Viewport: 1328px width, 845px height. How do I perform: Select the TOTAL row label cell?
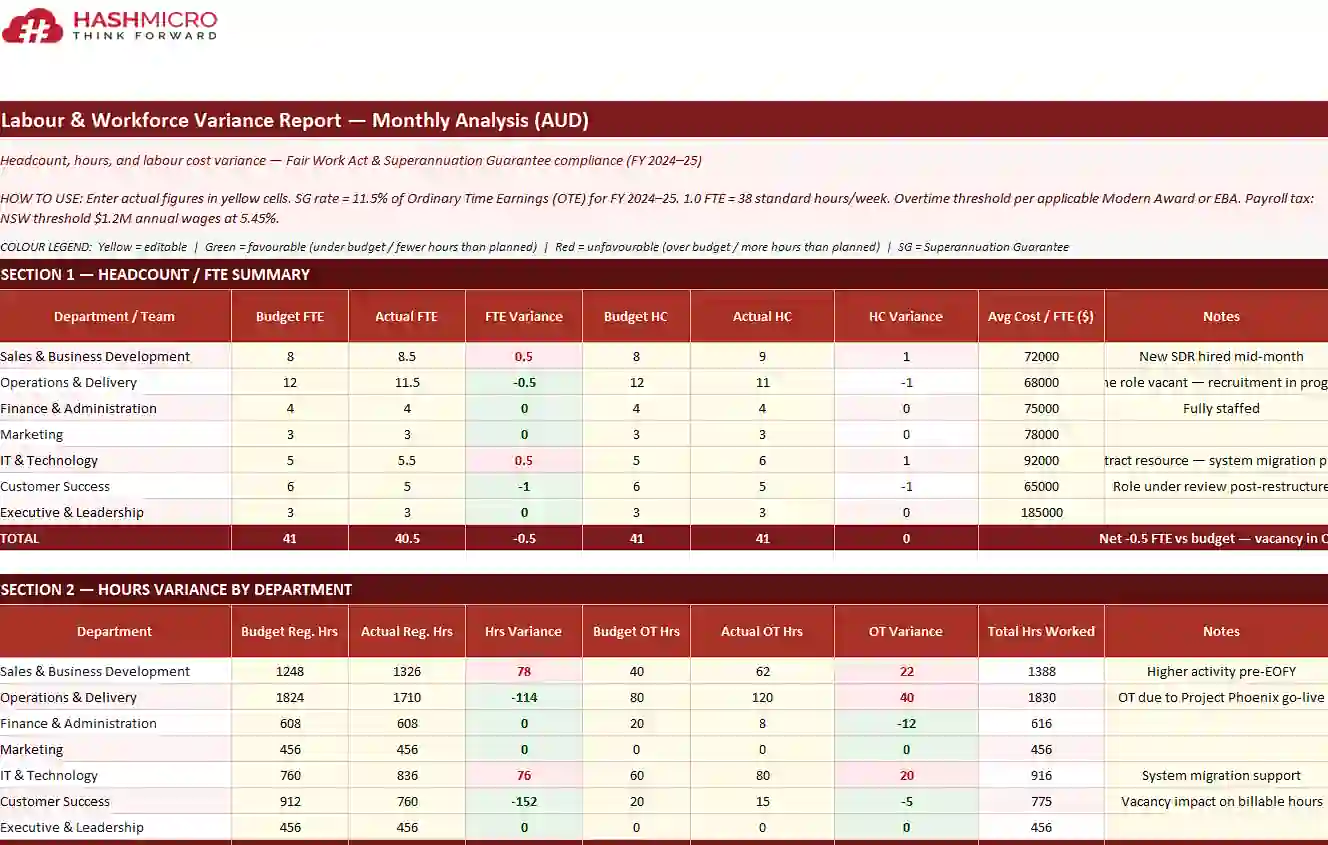pyautogui.click(x=115, y=539)
